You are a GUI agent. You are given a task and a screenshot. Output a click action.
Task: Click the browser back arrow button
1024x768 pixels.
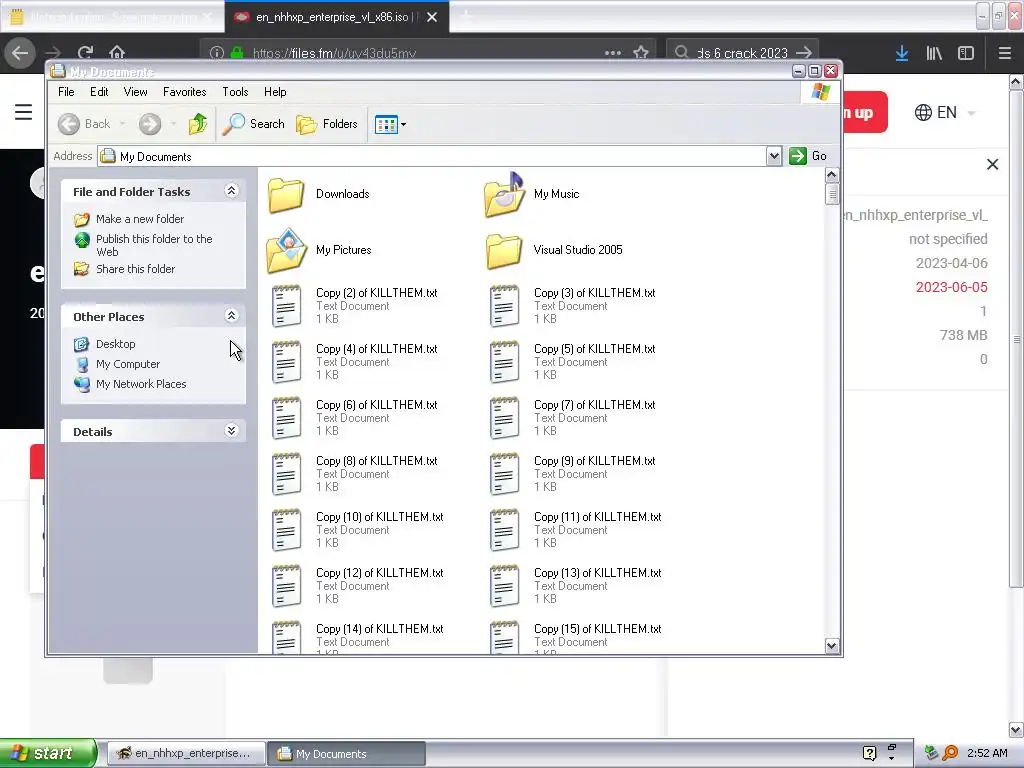[20, 53]
